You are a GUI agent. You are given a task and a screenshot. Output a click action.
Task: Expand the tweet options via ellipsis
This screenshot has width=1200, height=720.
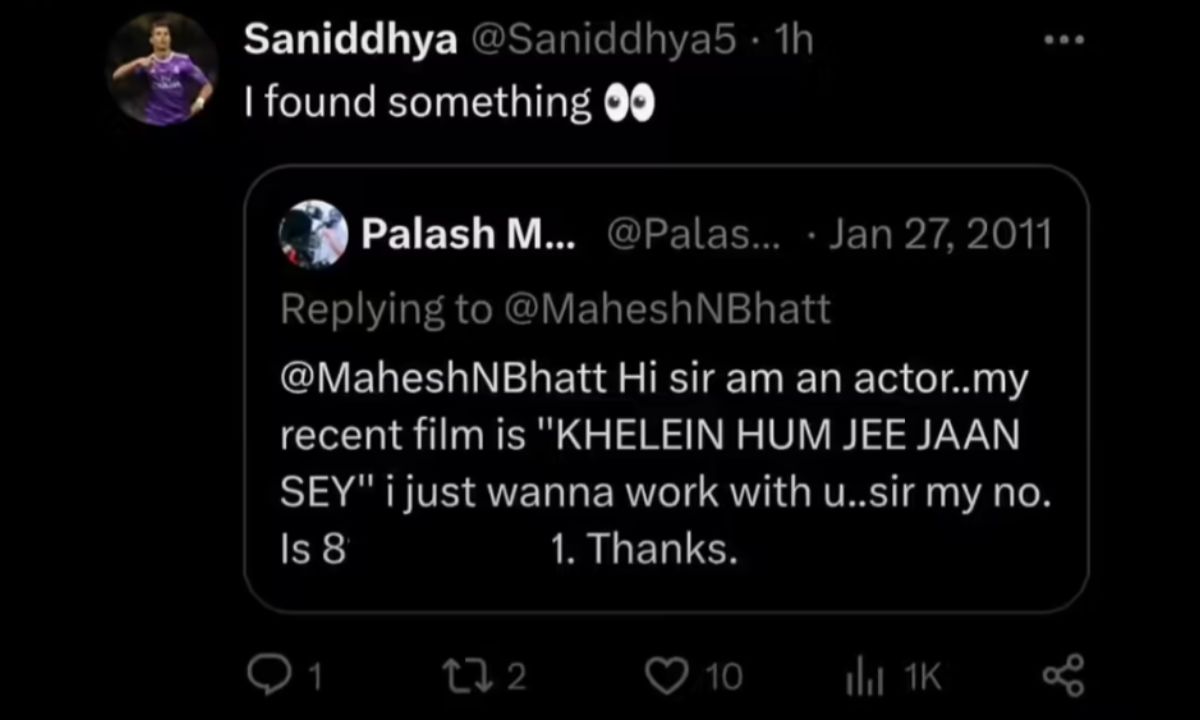tap(1063, 38)
